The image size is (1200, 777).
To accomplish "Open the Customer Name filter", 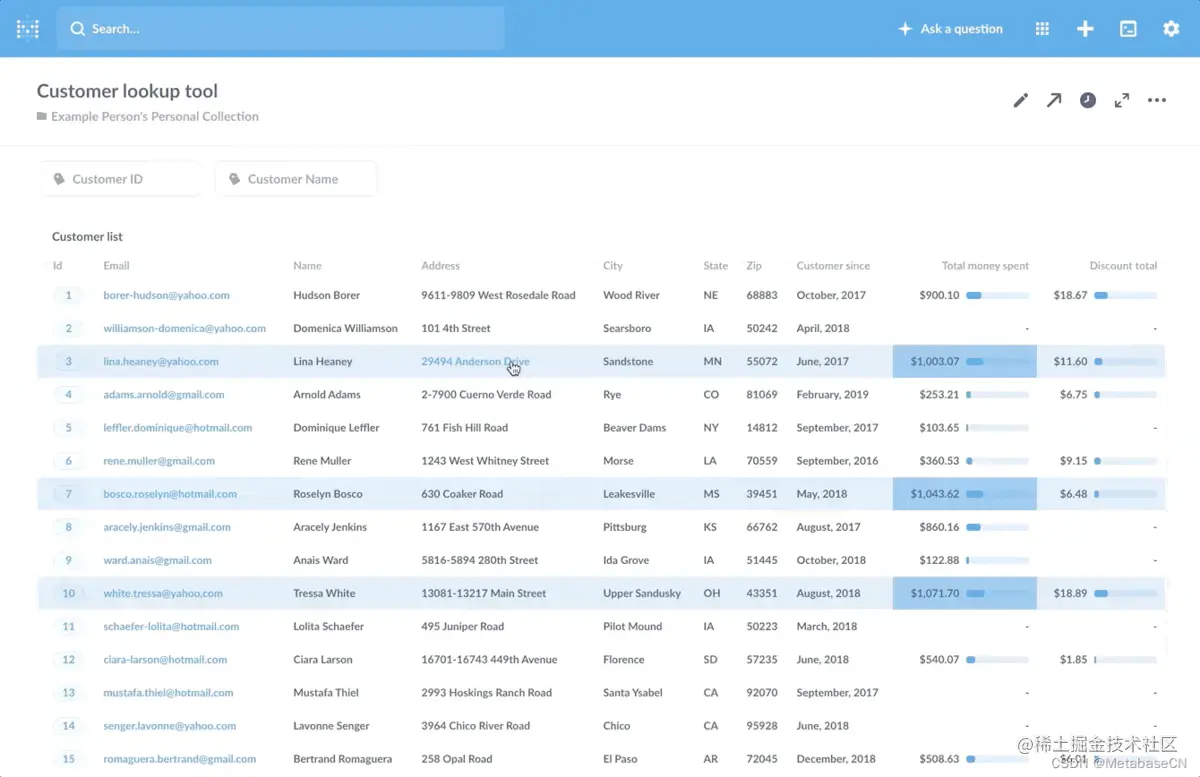I will (296, 179).
